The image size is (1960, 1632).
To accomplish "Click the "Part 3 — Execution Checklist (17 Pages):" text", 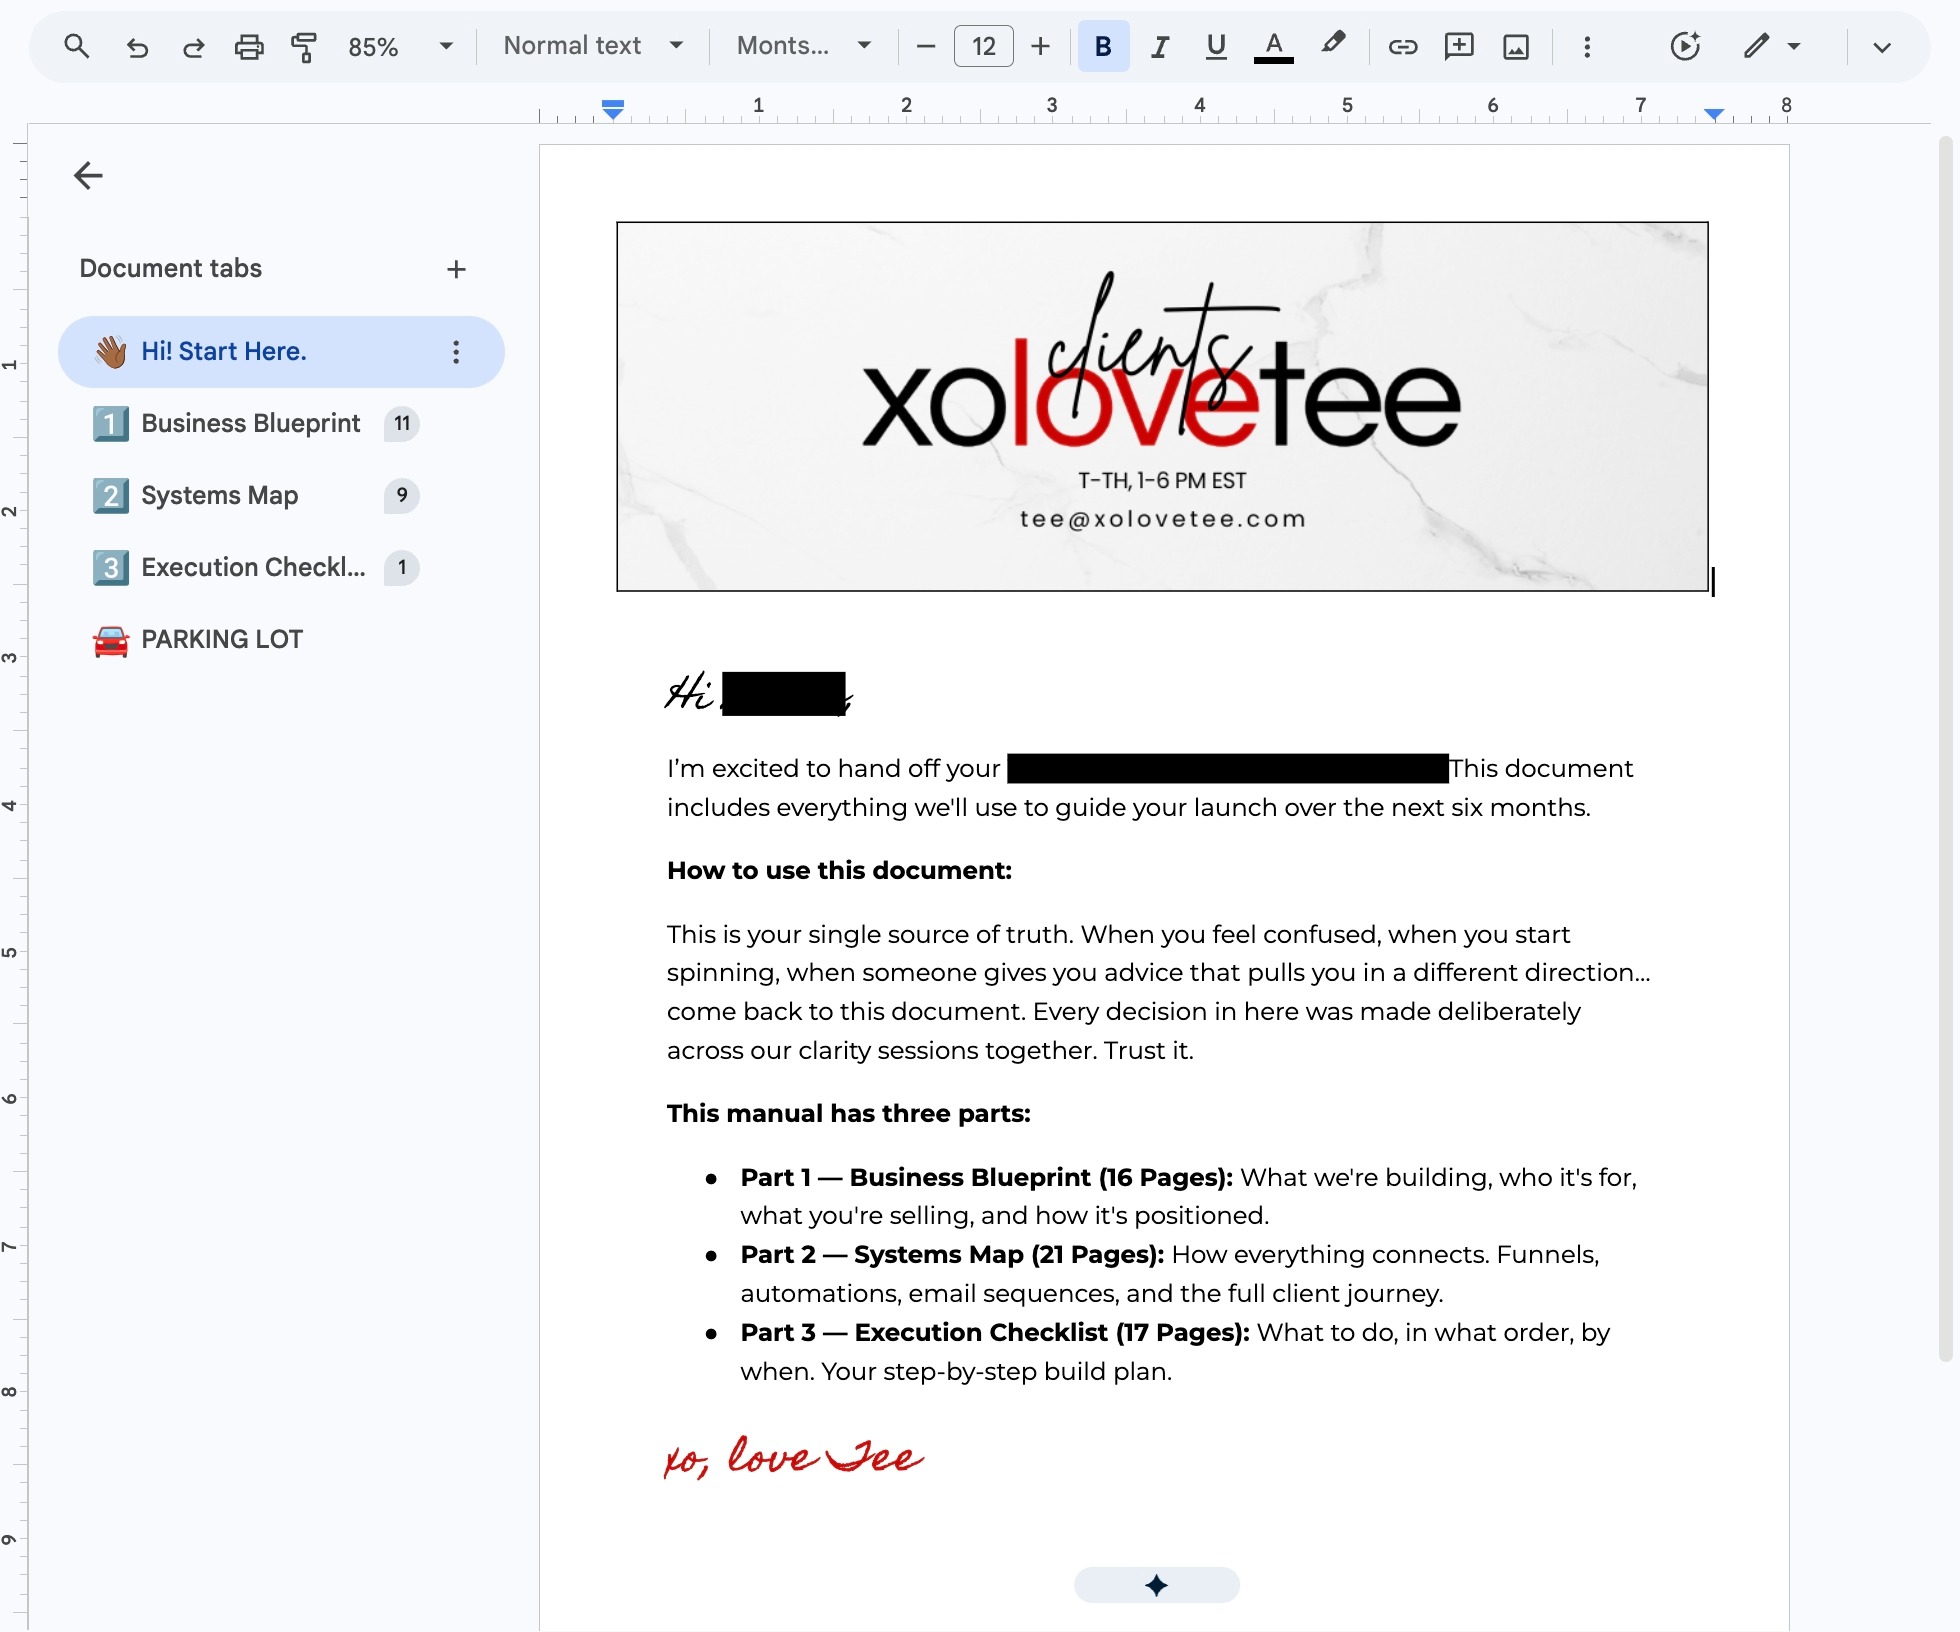I will [x=995, y=1333].
